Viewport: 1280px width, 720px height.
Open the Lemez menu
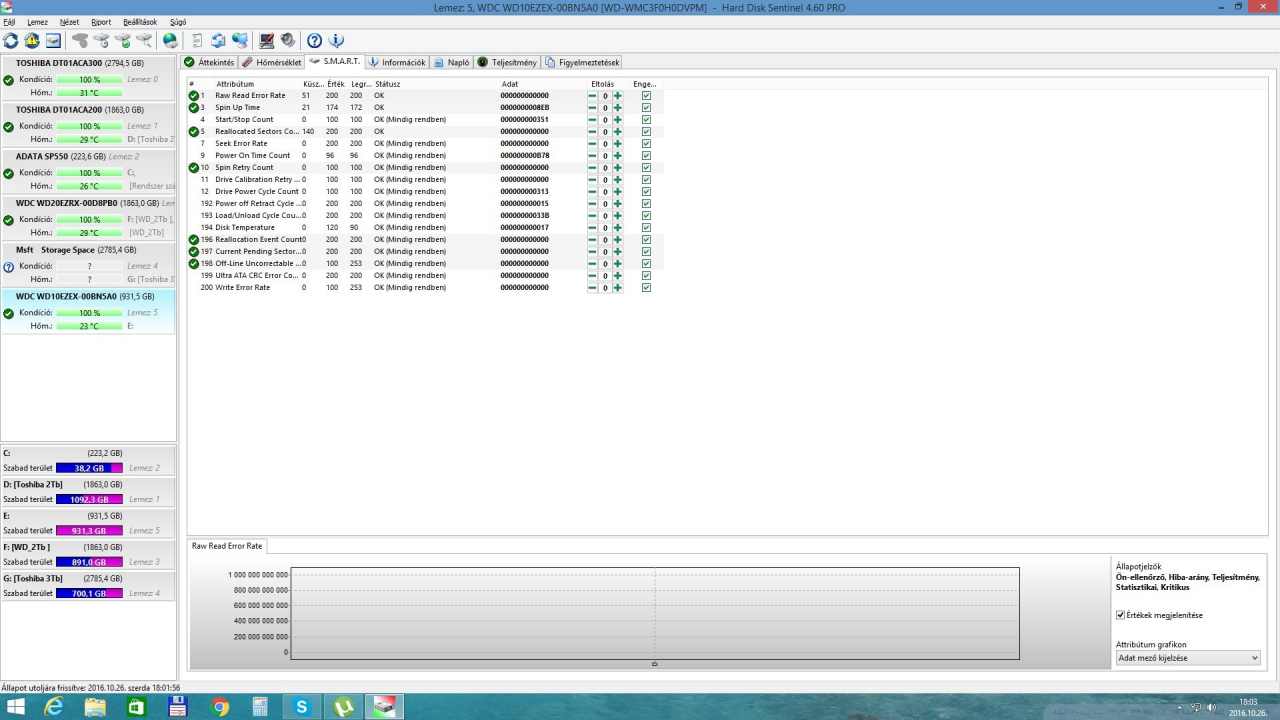tap(37, 21)
